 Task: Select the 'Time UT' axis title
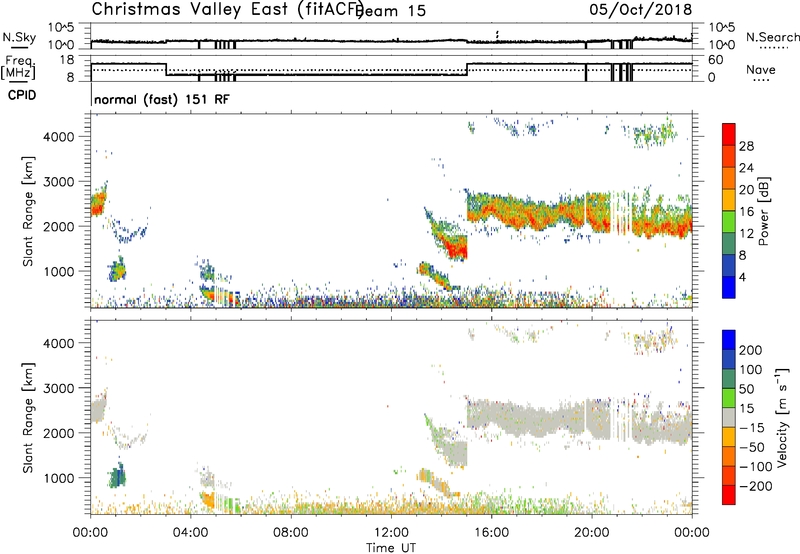point(391,548)
